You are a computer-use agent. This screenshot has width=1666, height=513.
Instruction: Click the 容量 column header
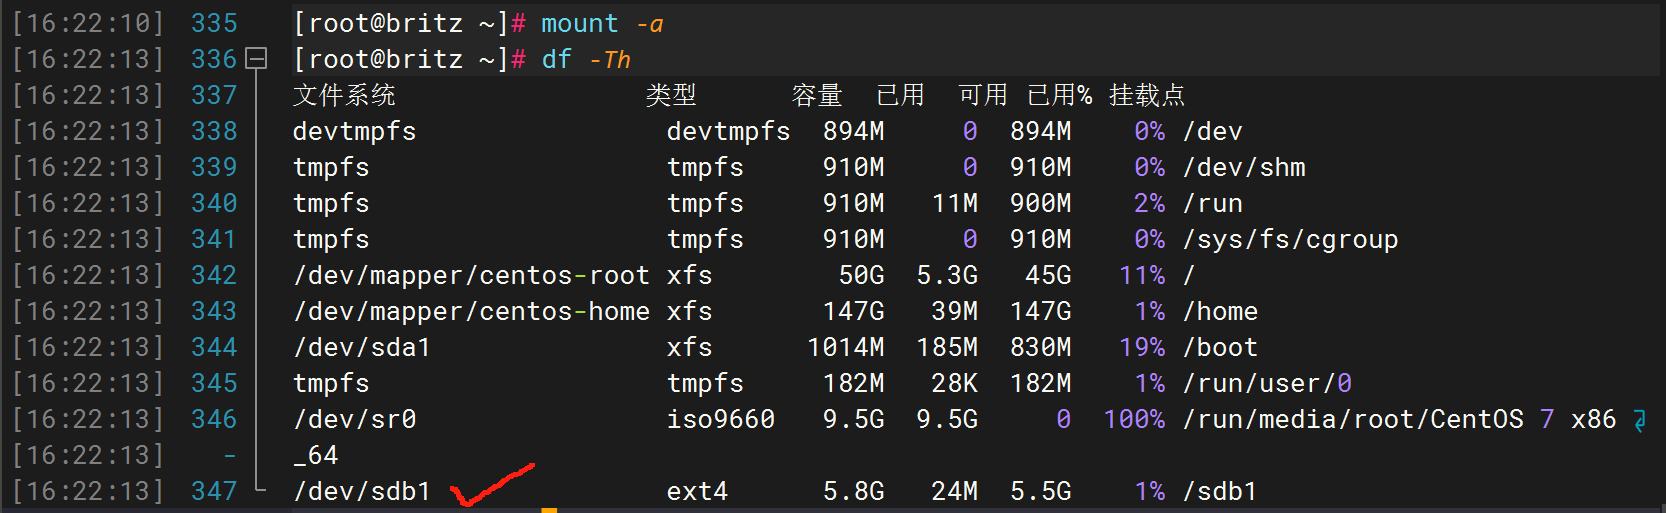pyautogui.click(x=817, y=95)
